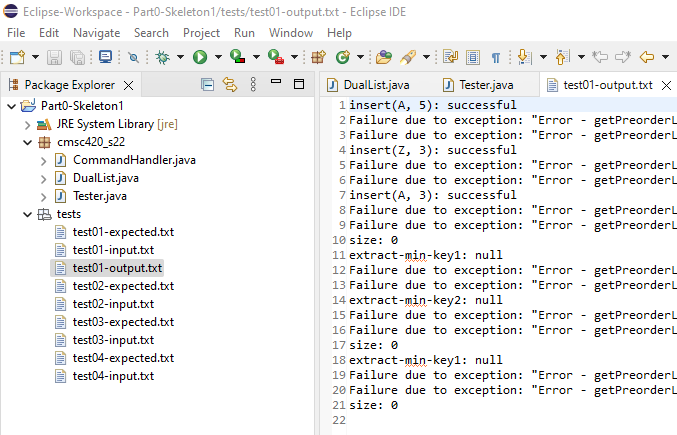Screen dimensions: 677x435
Task: Click the Run Last Tool icon
Action: (x=276, y=57)
